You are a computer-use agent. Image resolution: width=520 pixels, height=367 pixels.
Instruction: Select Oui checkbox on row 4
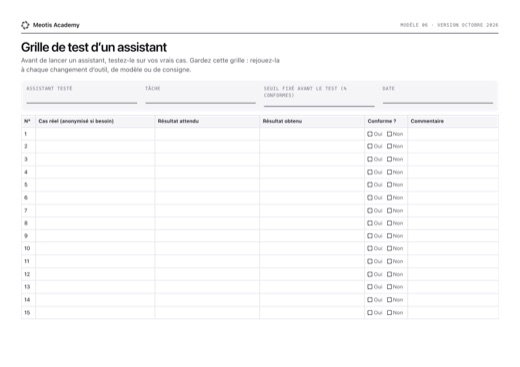point(370,172)
